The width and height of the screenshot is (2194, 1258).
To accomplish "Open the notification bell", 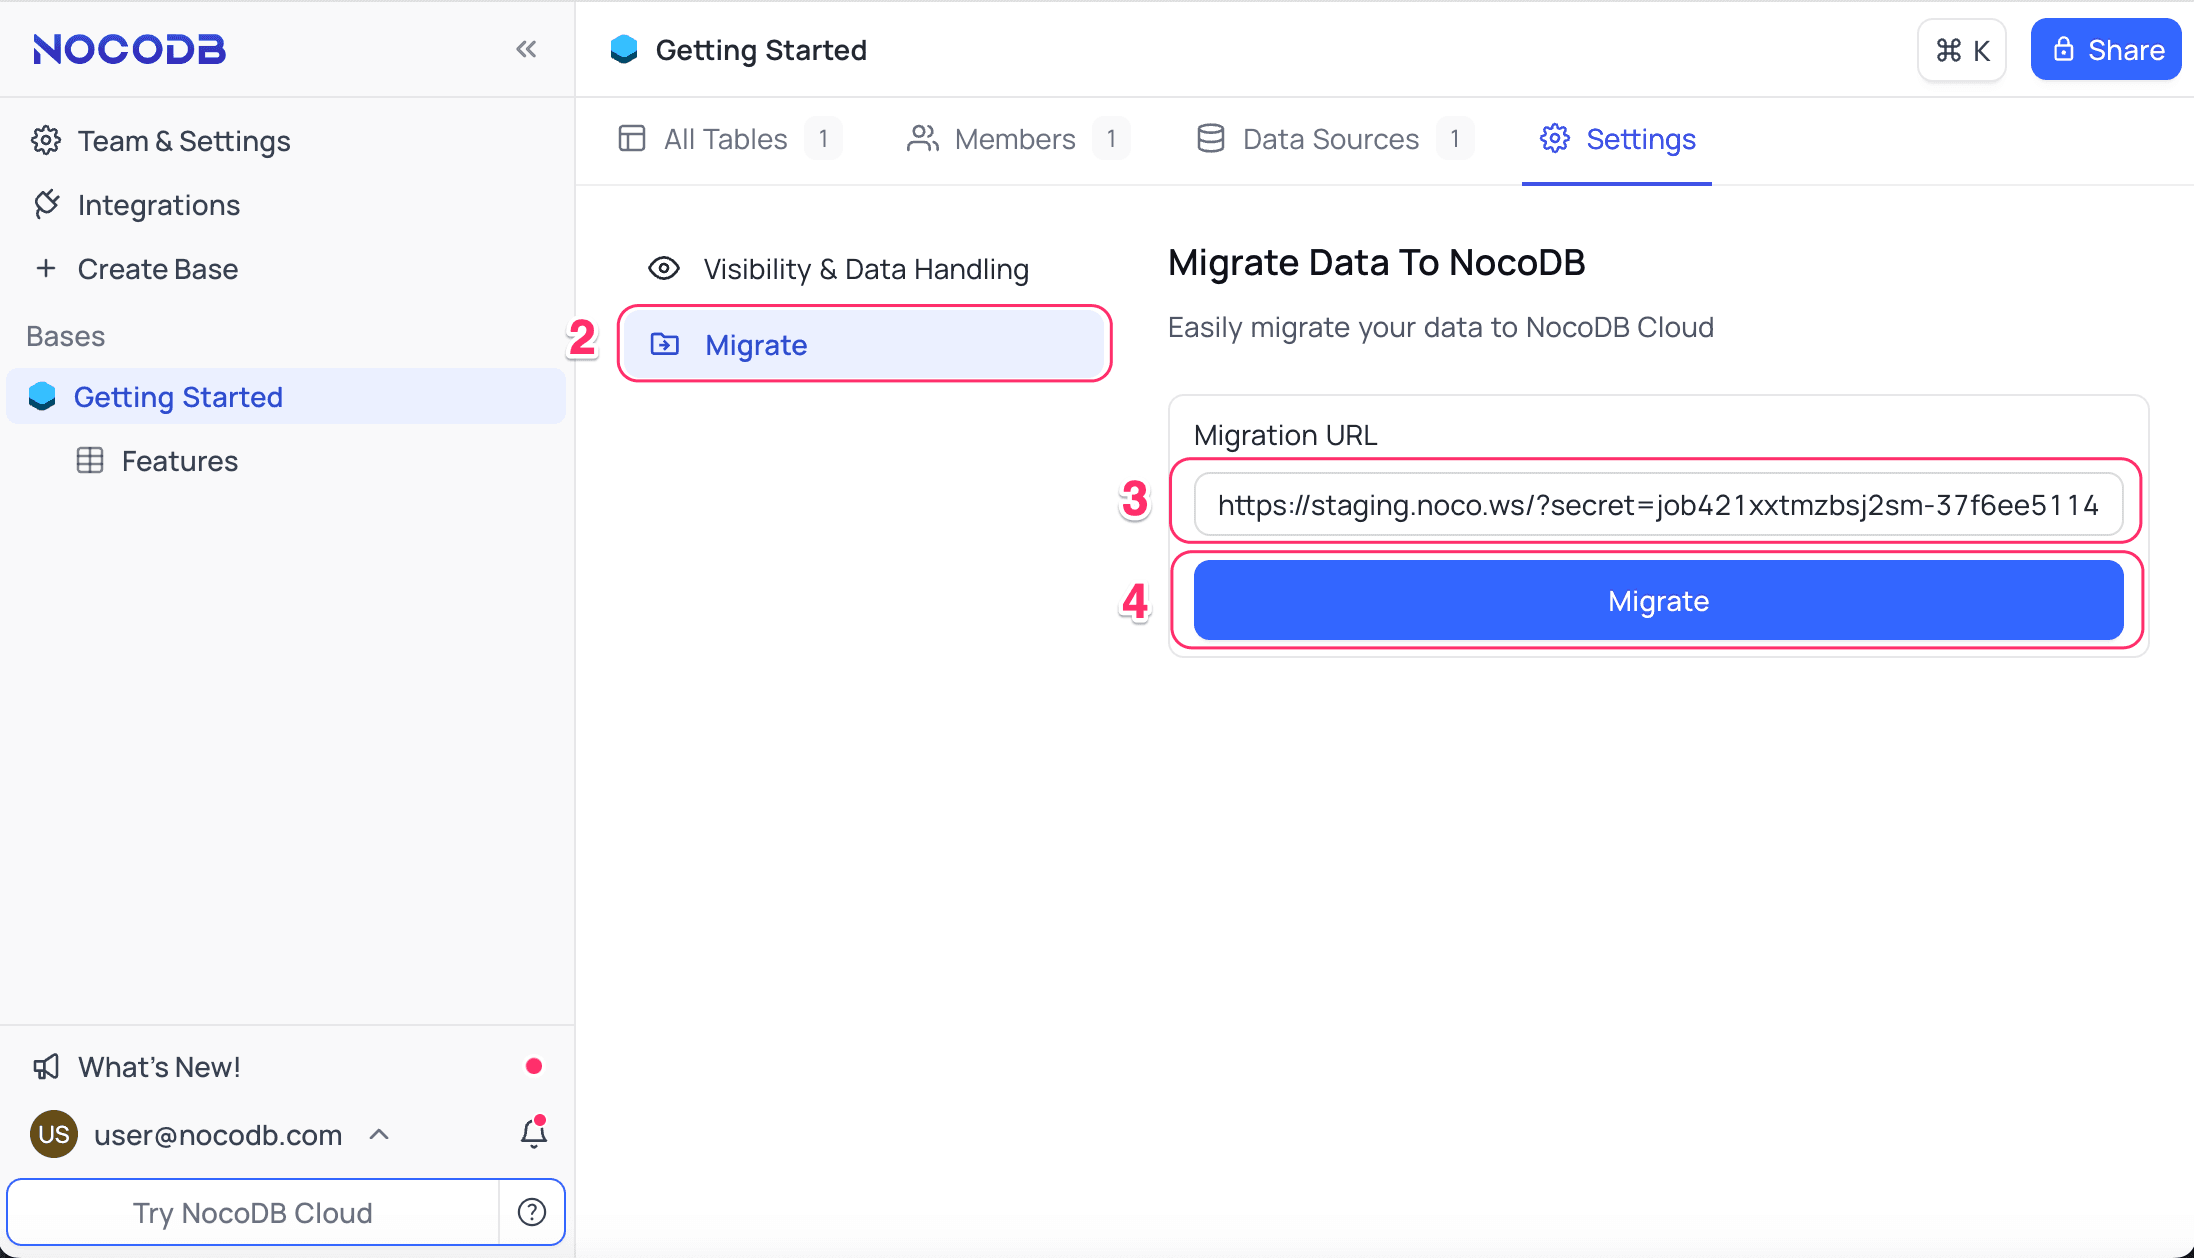I will [532, 1133].
